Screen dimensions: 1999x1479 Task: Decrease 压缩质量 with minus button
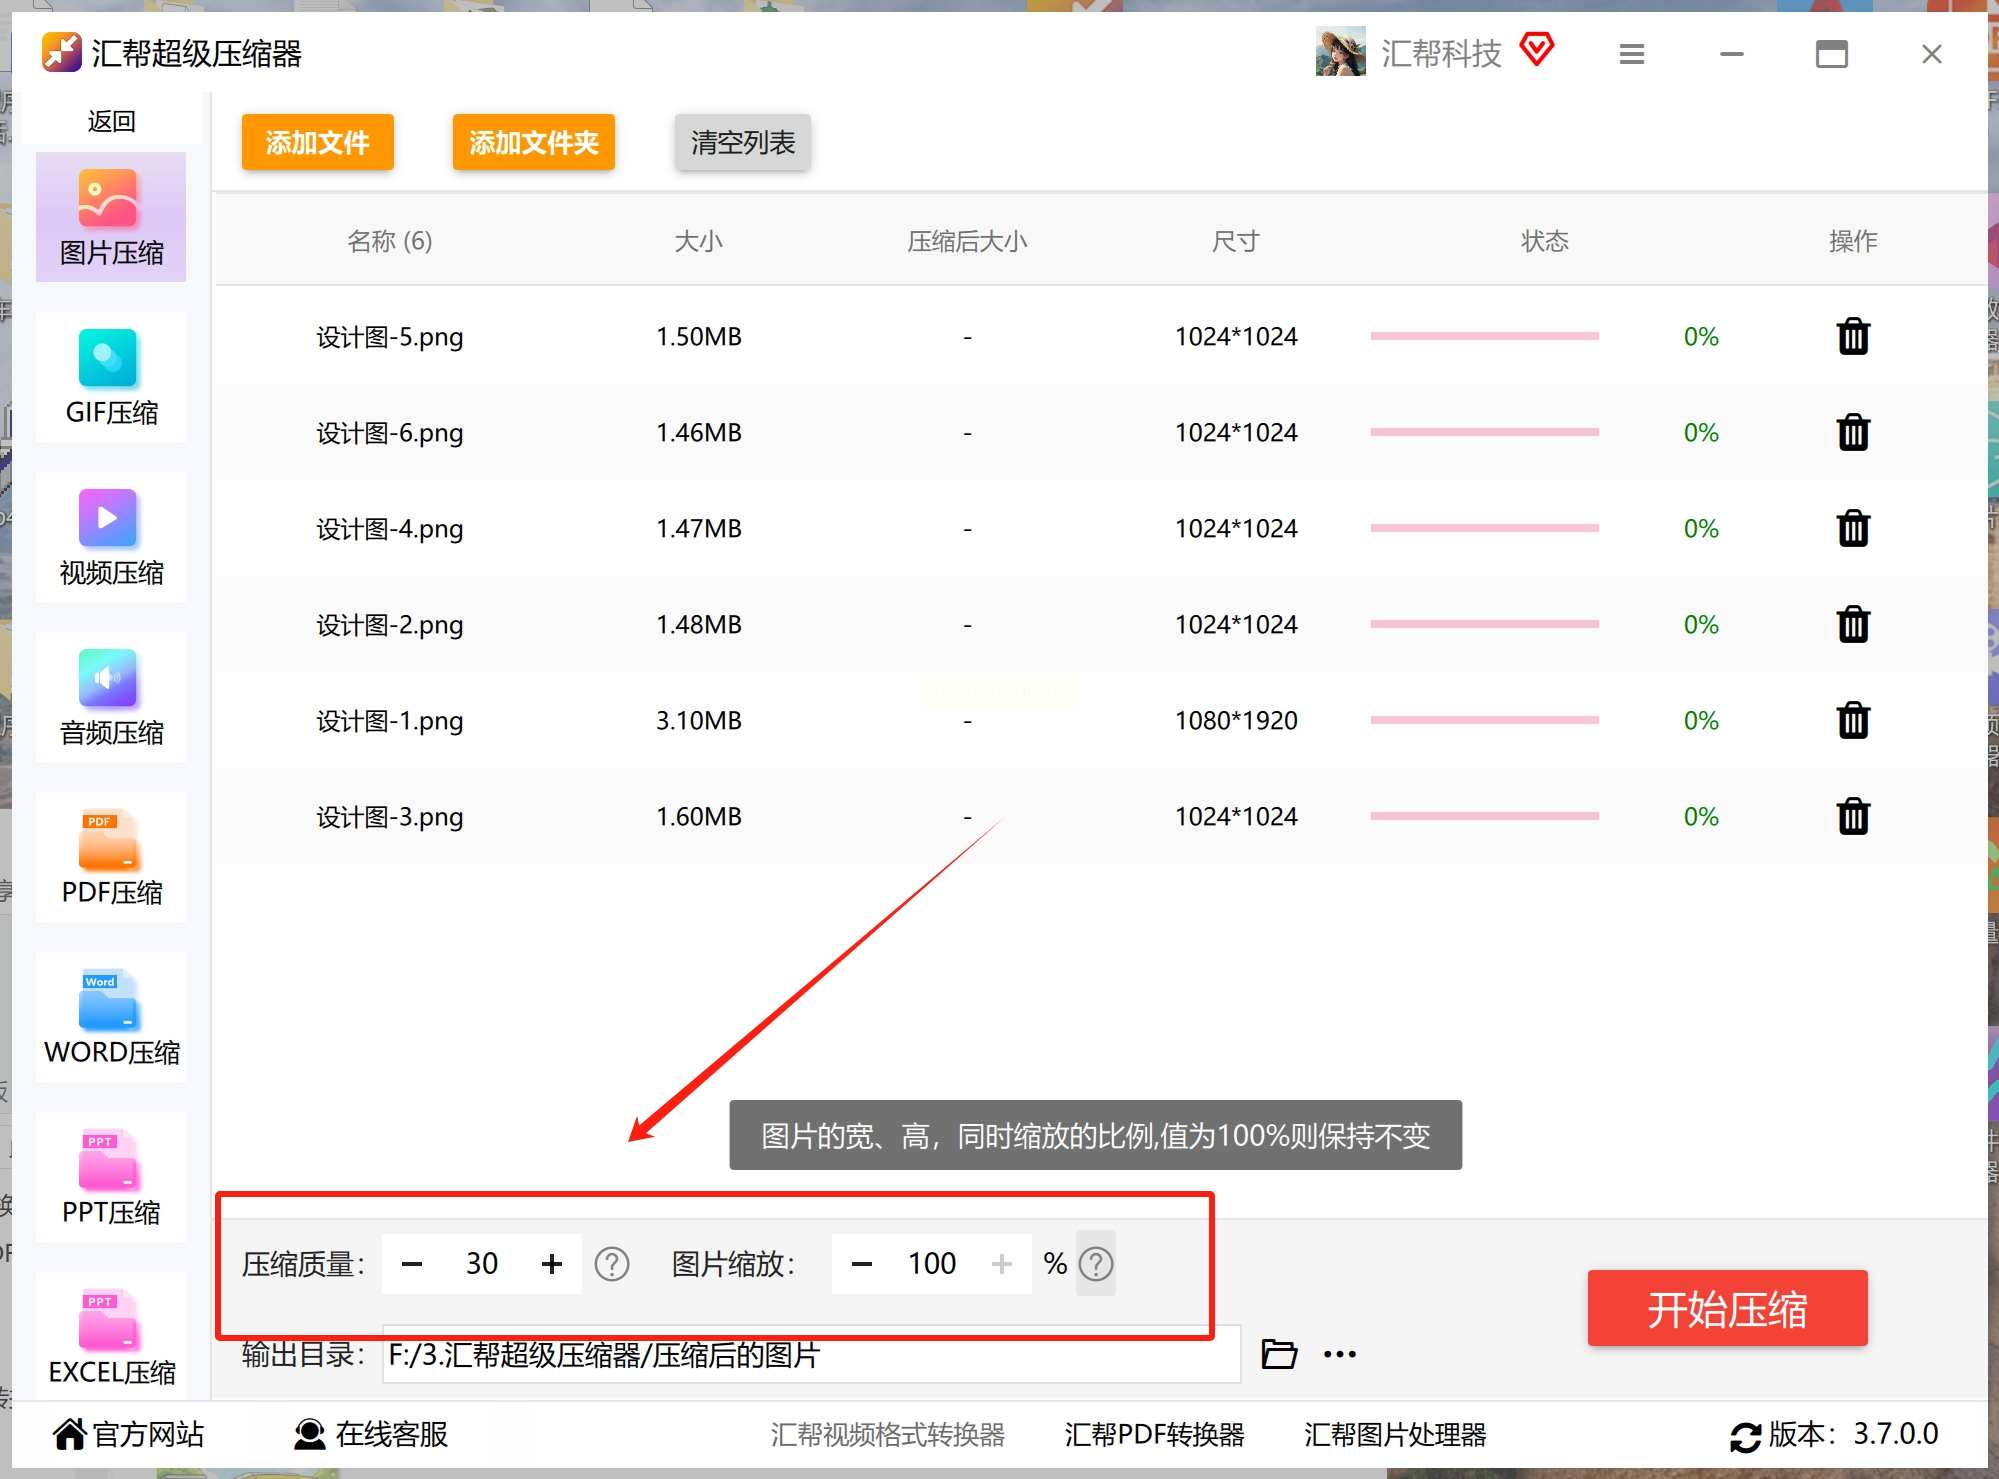pos(412,1264)
